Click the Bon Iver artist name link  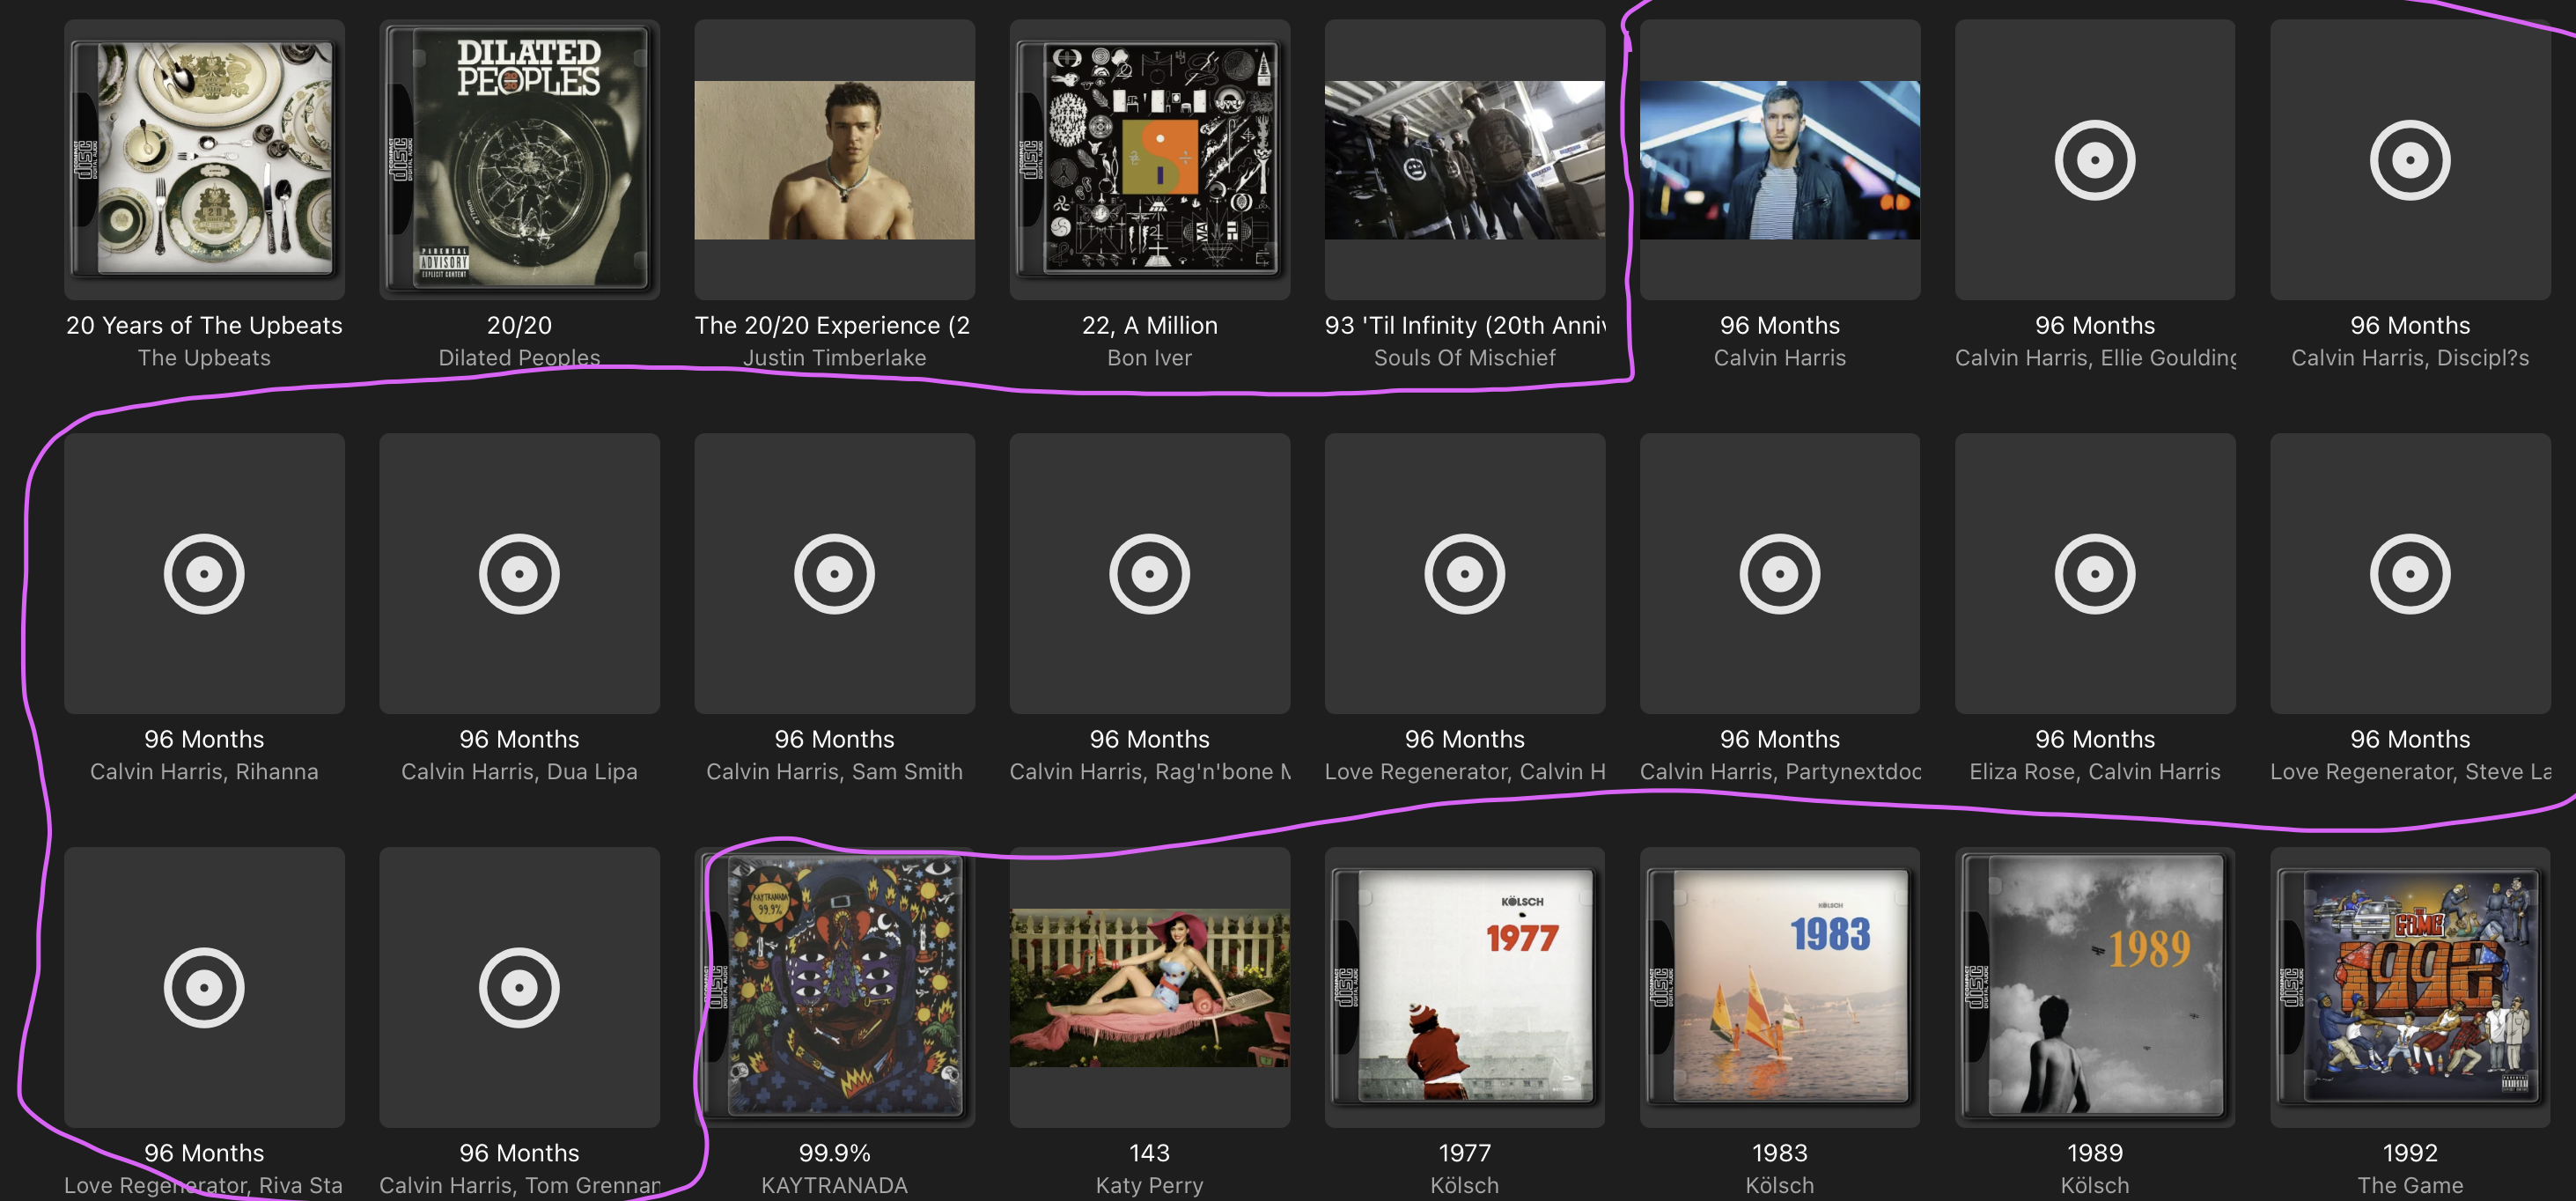tap(1149, 357)
